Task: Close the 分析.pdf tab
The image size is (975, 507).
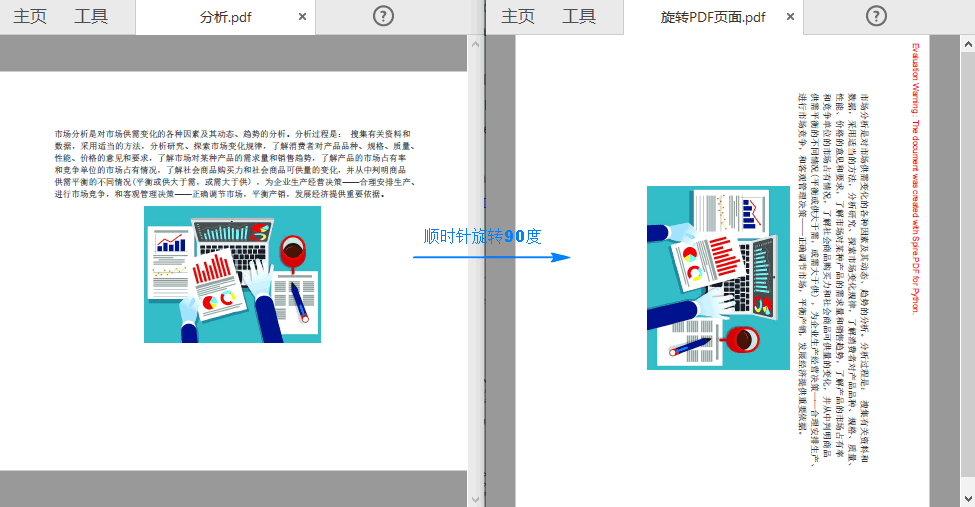Action: (302, 17)
